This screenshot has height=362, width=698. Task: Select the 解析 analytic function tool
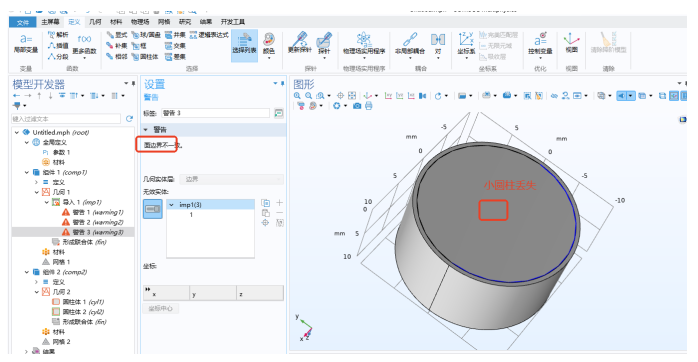pos(58,35)
